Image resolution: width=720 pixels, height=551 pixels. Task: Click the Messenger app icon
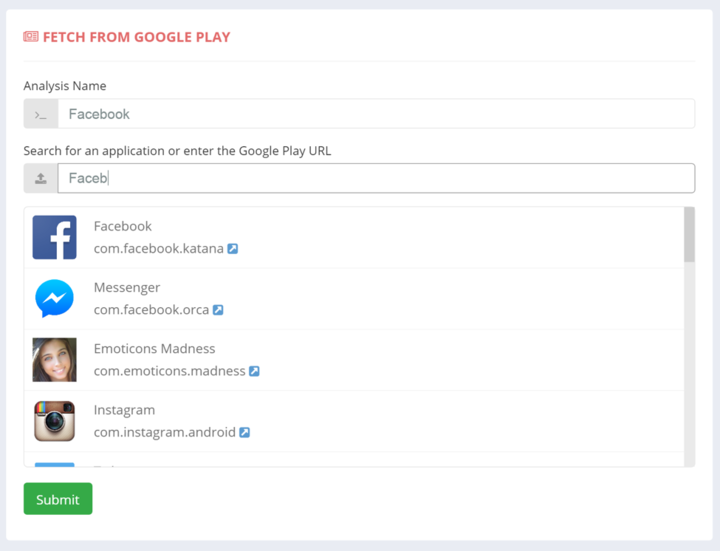pyautogui.click(x=54, y=298)
